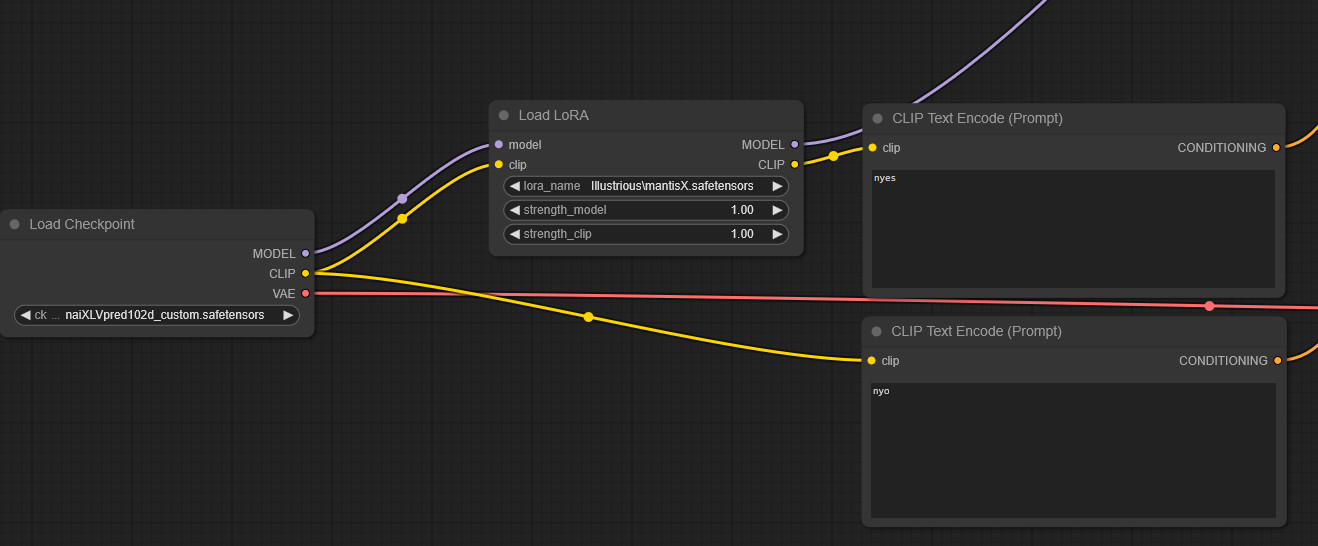Click the midpoint dot on checkpoint CLIP to nyo link
This screenshot has height=546, width=1318.
coord(588,317)
